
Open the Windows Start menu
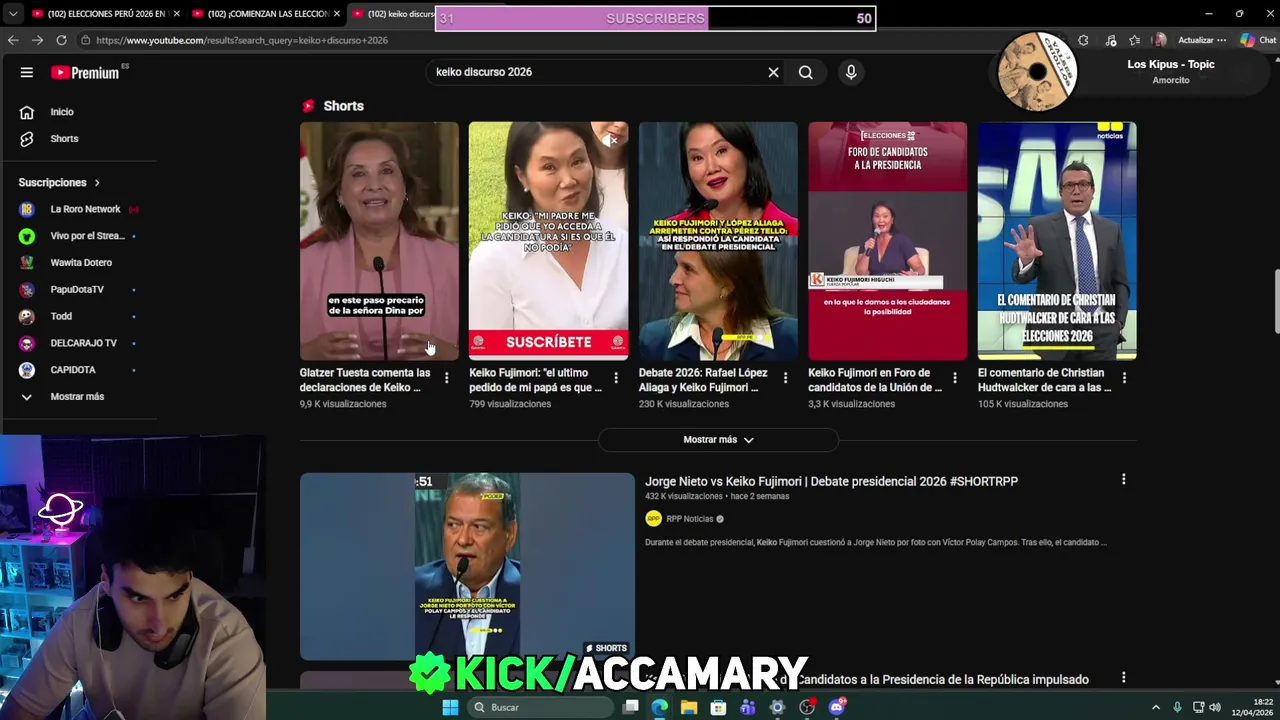click(x=450, y=707)
